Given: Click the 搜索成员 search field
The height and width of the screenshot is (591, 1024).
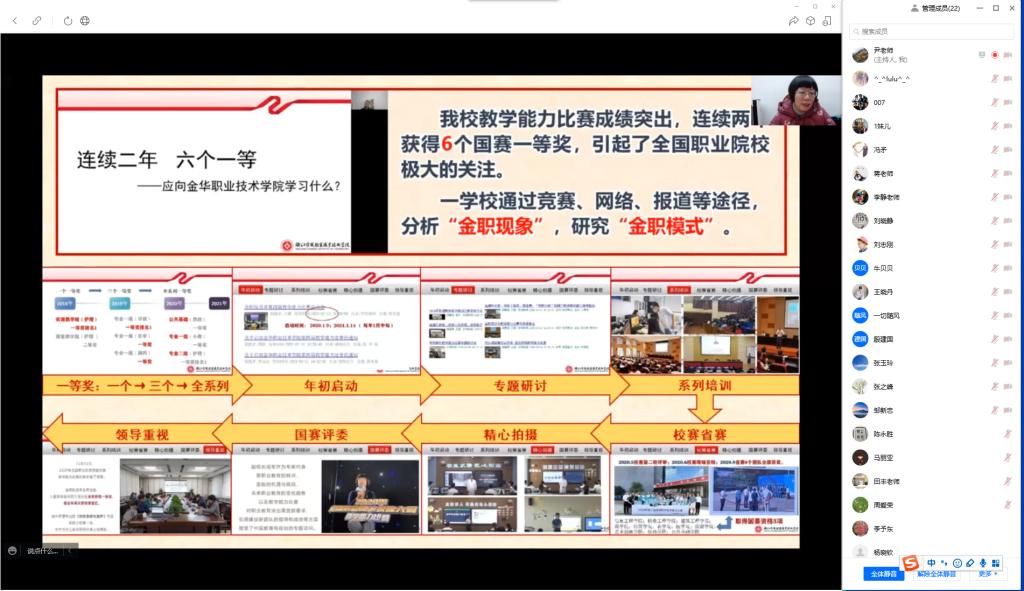Looking at the screenshot, I should pos(932,31).
